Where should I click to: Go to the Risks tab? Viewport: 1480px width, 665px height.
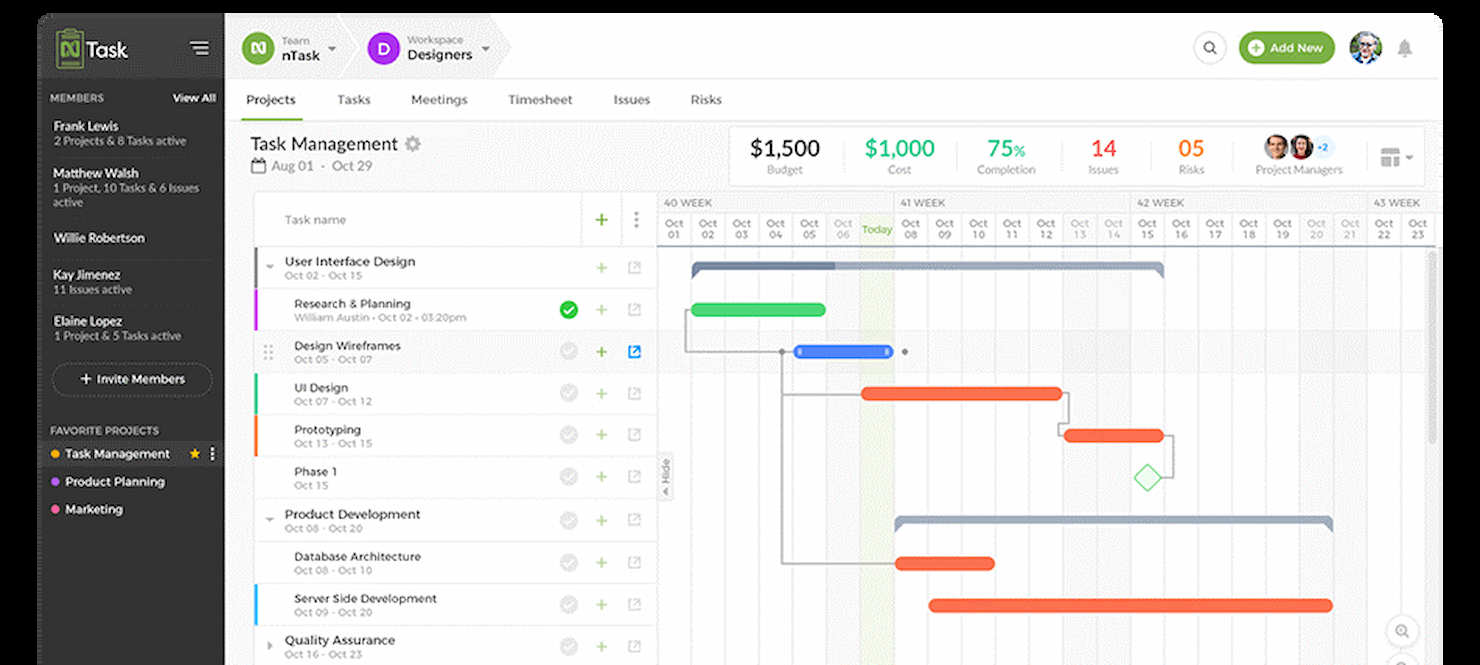706,100
